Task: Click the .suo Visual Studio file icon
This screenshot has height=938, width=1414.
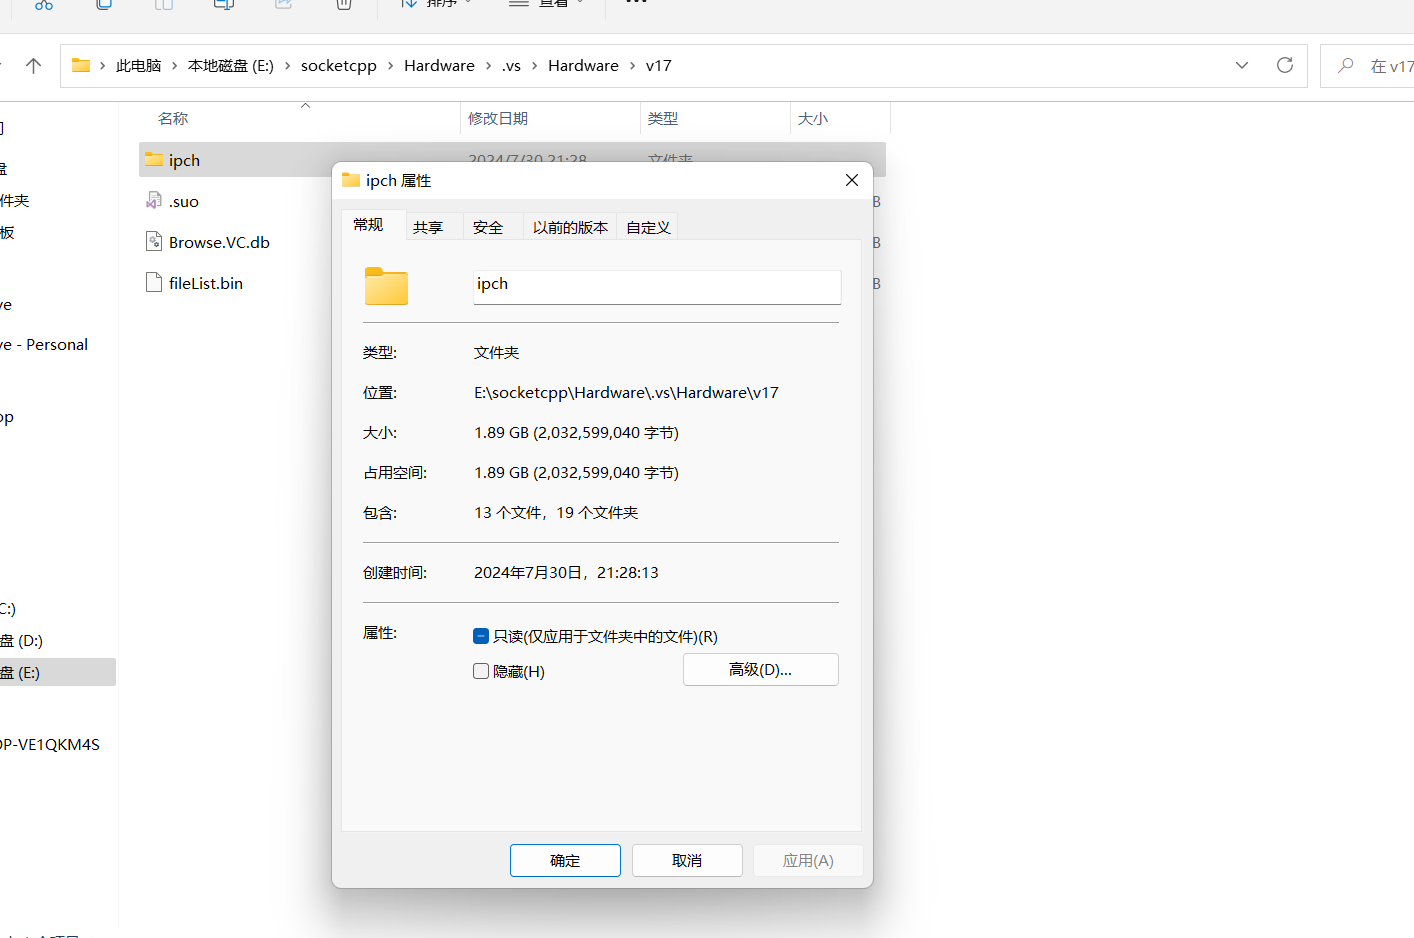Action: coord(154,201)
